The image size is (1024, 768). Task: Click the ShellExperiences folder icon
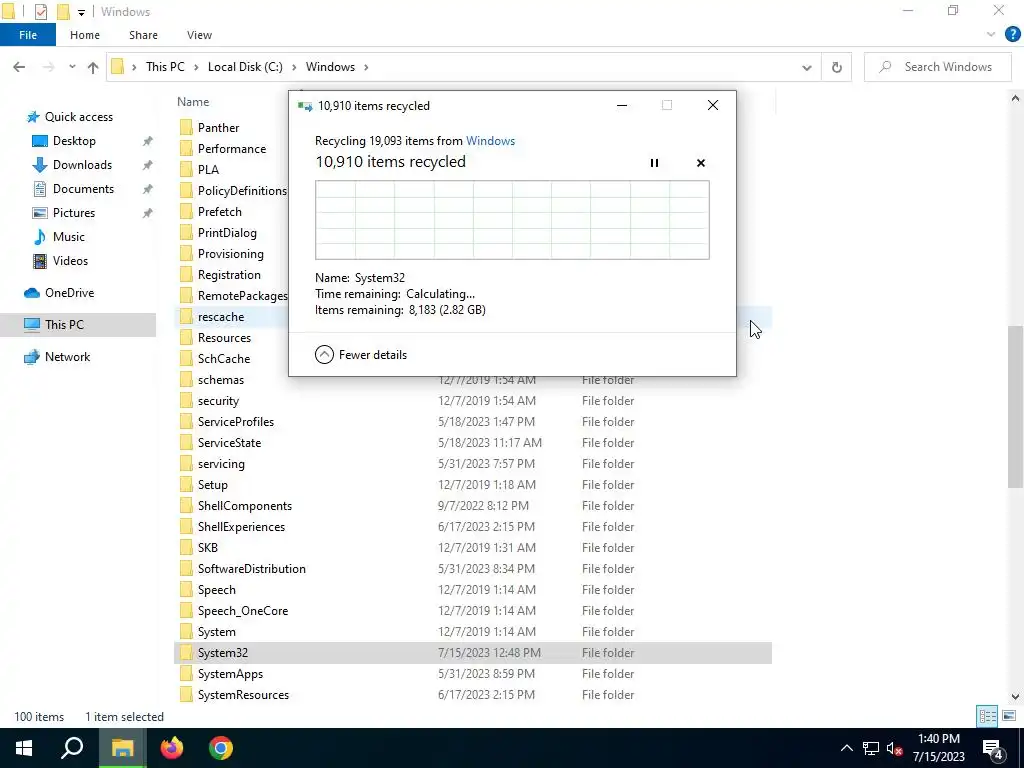(x=186, y=526)
